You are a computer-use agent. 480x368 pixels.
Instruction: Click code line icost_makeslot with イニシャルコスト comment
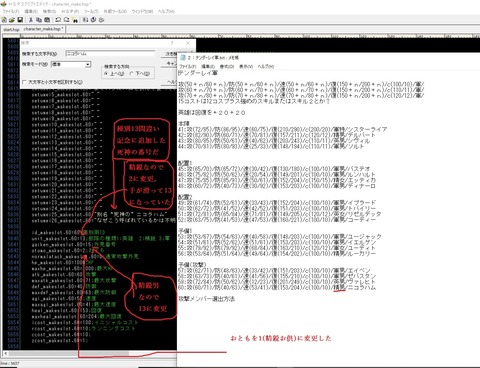[85, 323]
